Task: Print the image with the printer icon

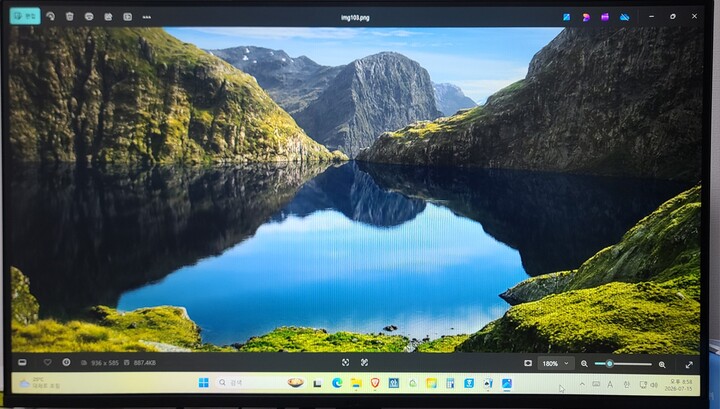Action: (x=89, y=17)
